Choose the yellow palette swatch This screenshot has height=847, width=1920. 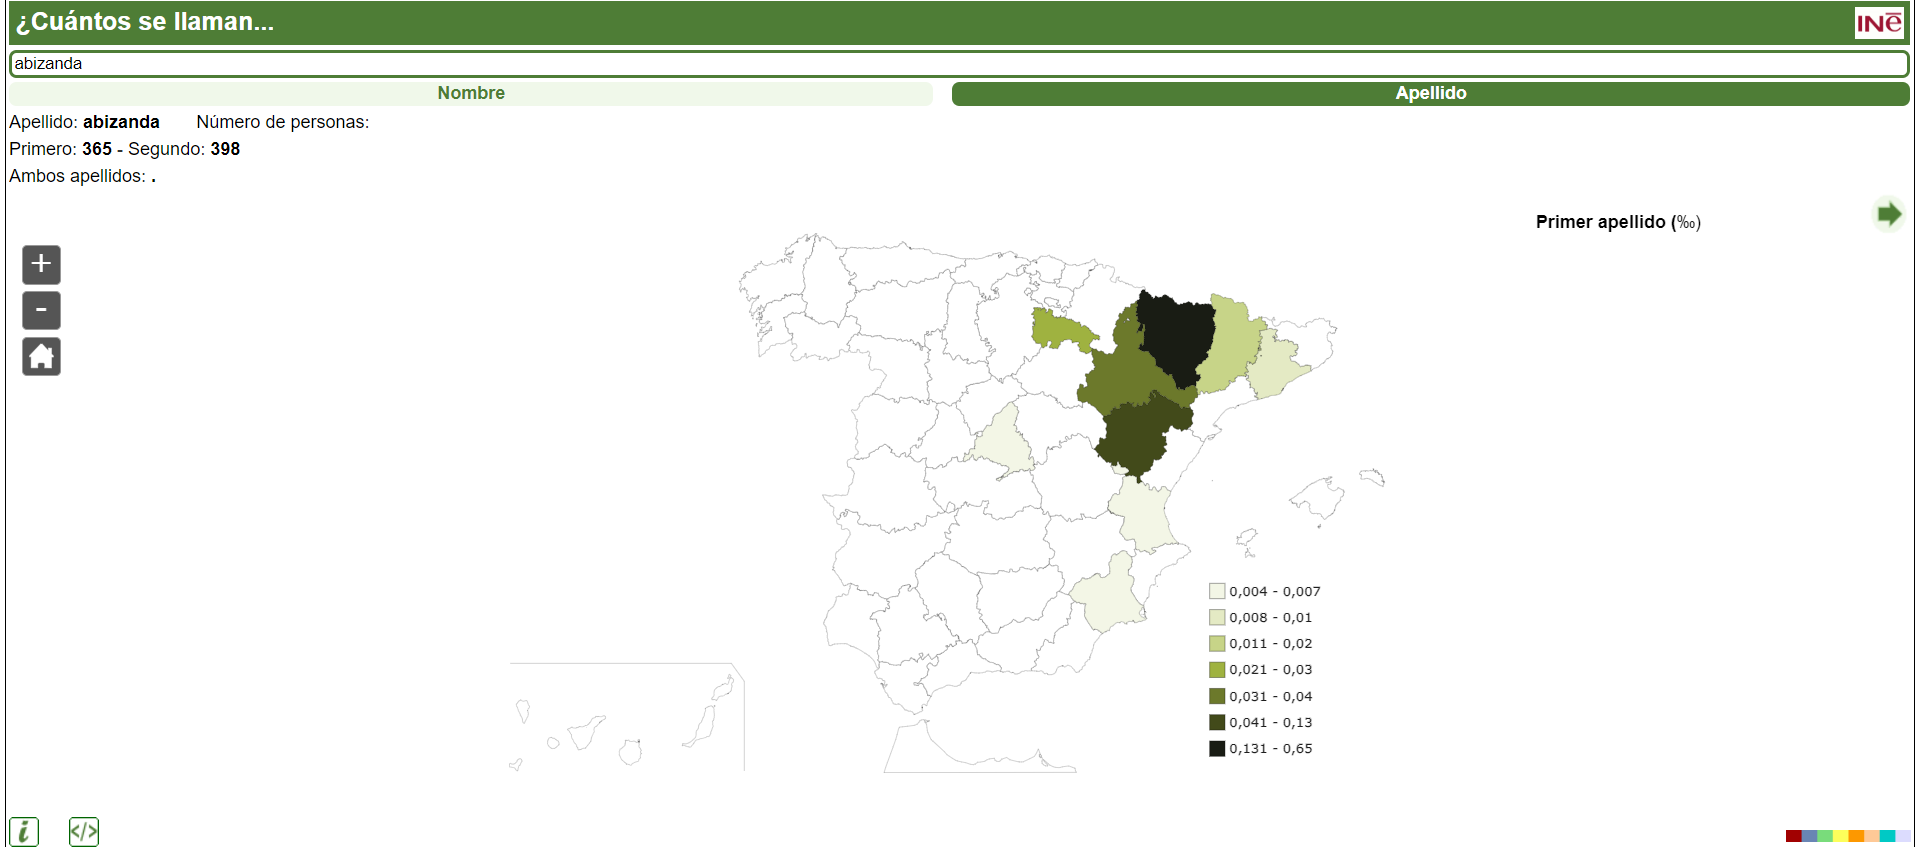point(1840,836)
